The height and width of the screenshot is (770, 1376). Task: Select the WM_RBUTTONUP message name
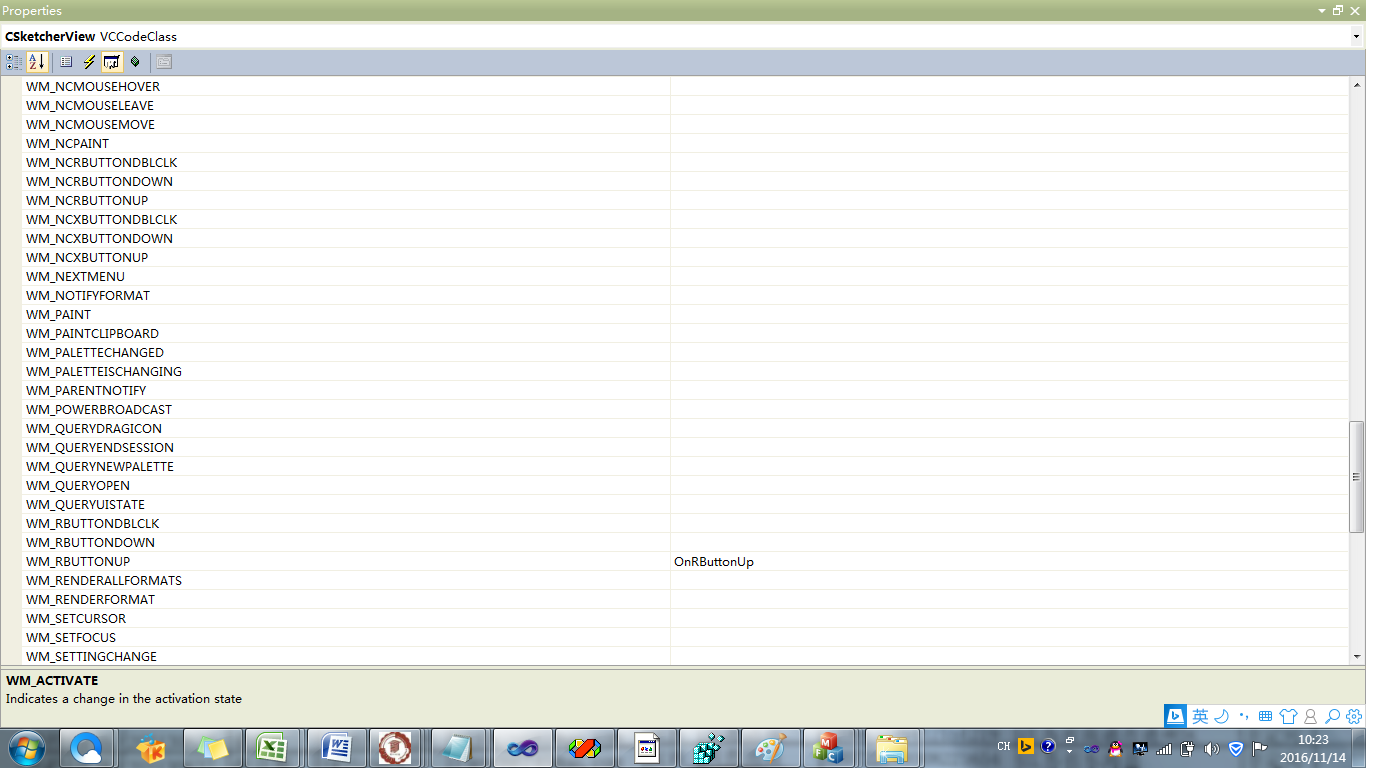pos(78,562)
